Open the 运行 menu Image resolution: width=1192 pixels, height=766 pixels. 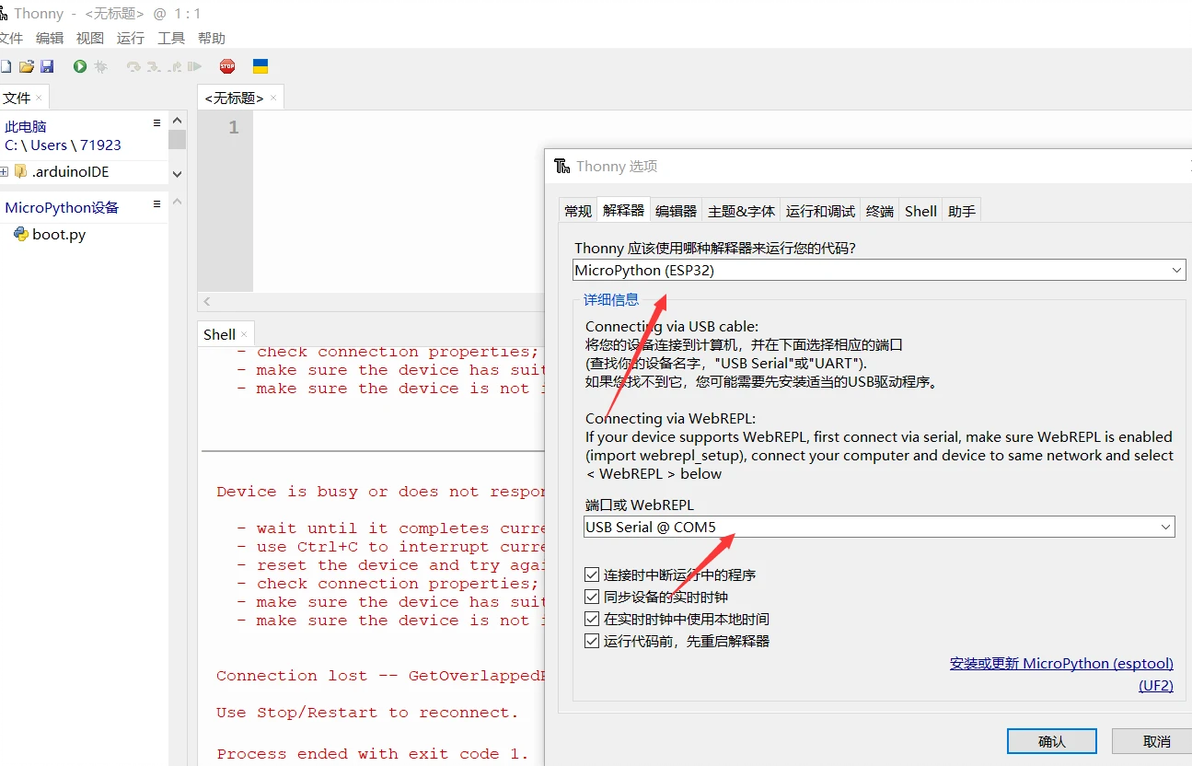[x=130, y=38]
